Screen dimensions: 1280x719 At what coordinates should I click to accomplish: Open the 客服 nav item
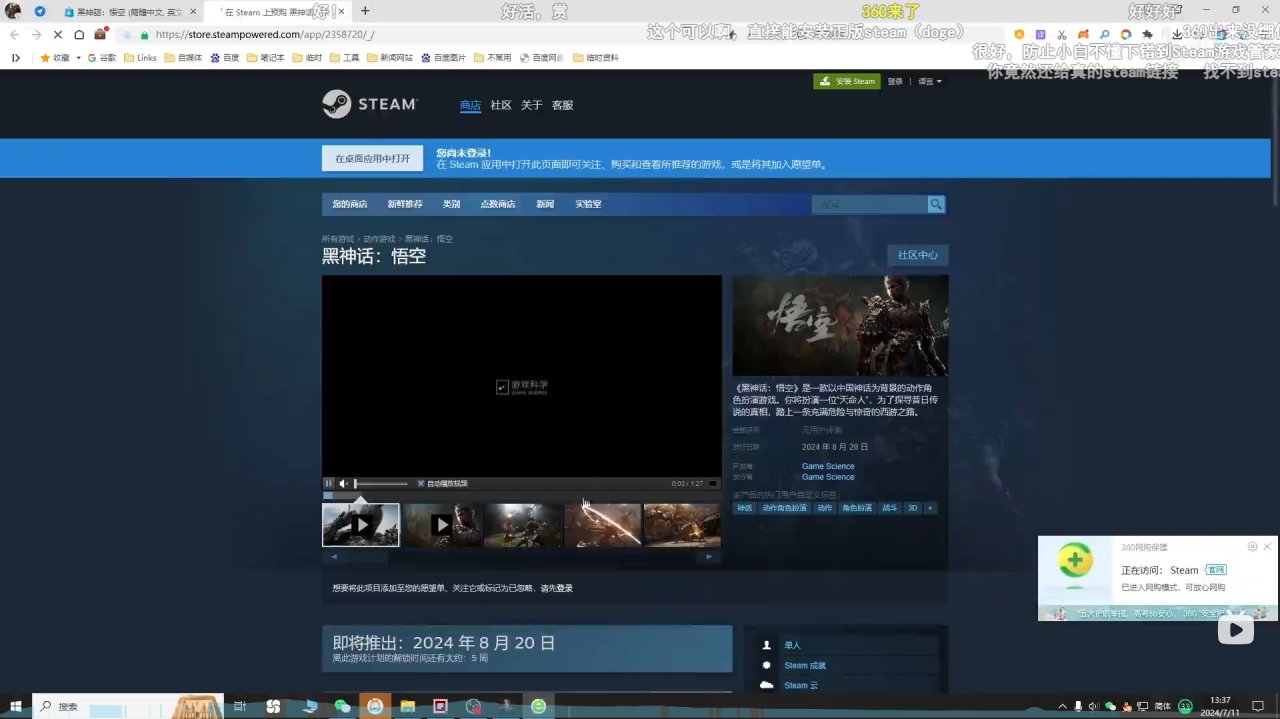563,105
